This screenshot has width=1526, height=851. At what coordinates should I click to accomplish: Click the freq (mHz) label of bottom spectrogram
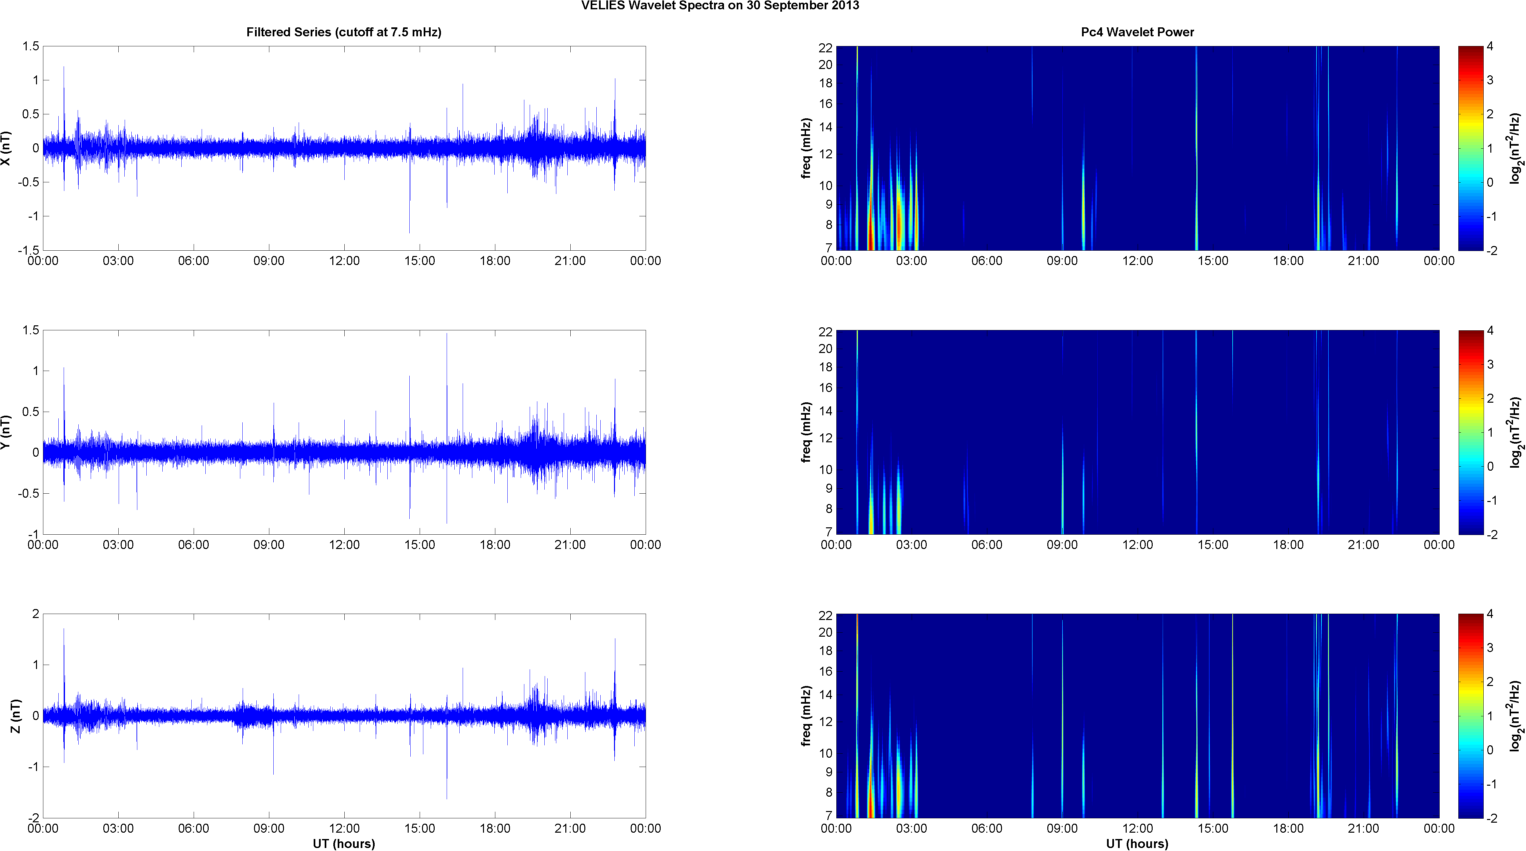(x=806, y=716)
